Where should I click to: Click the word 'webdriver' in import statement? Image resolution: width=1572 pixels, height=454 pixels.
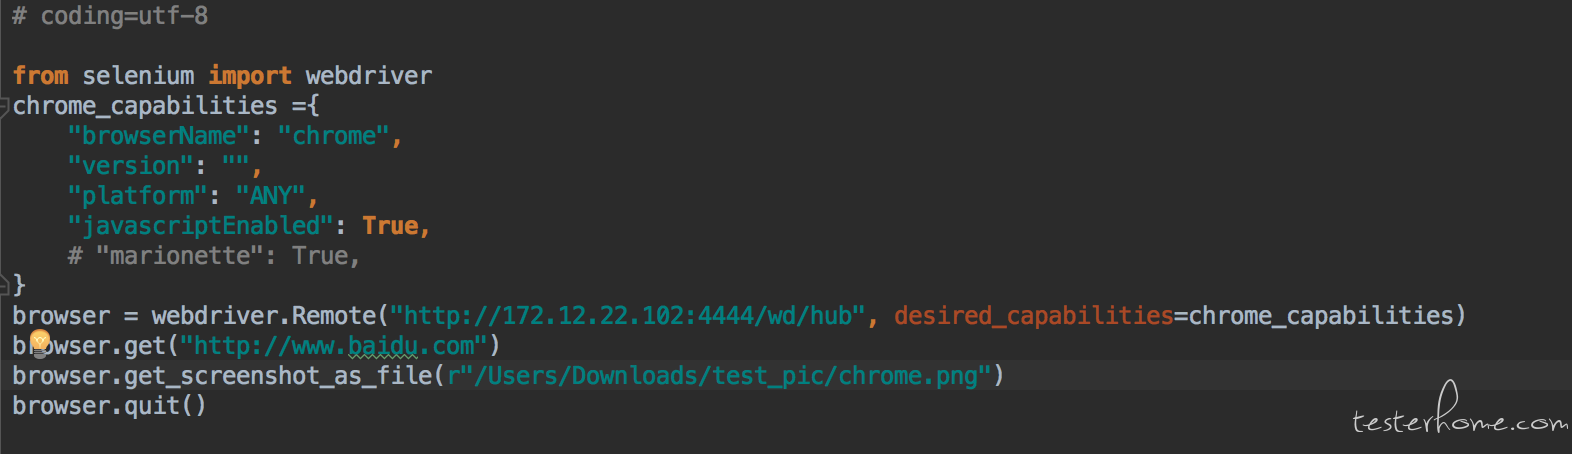369,76
